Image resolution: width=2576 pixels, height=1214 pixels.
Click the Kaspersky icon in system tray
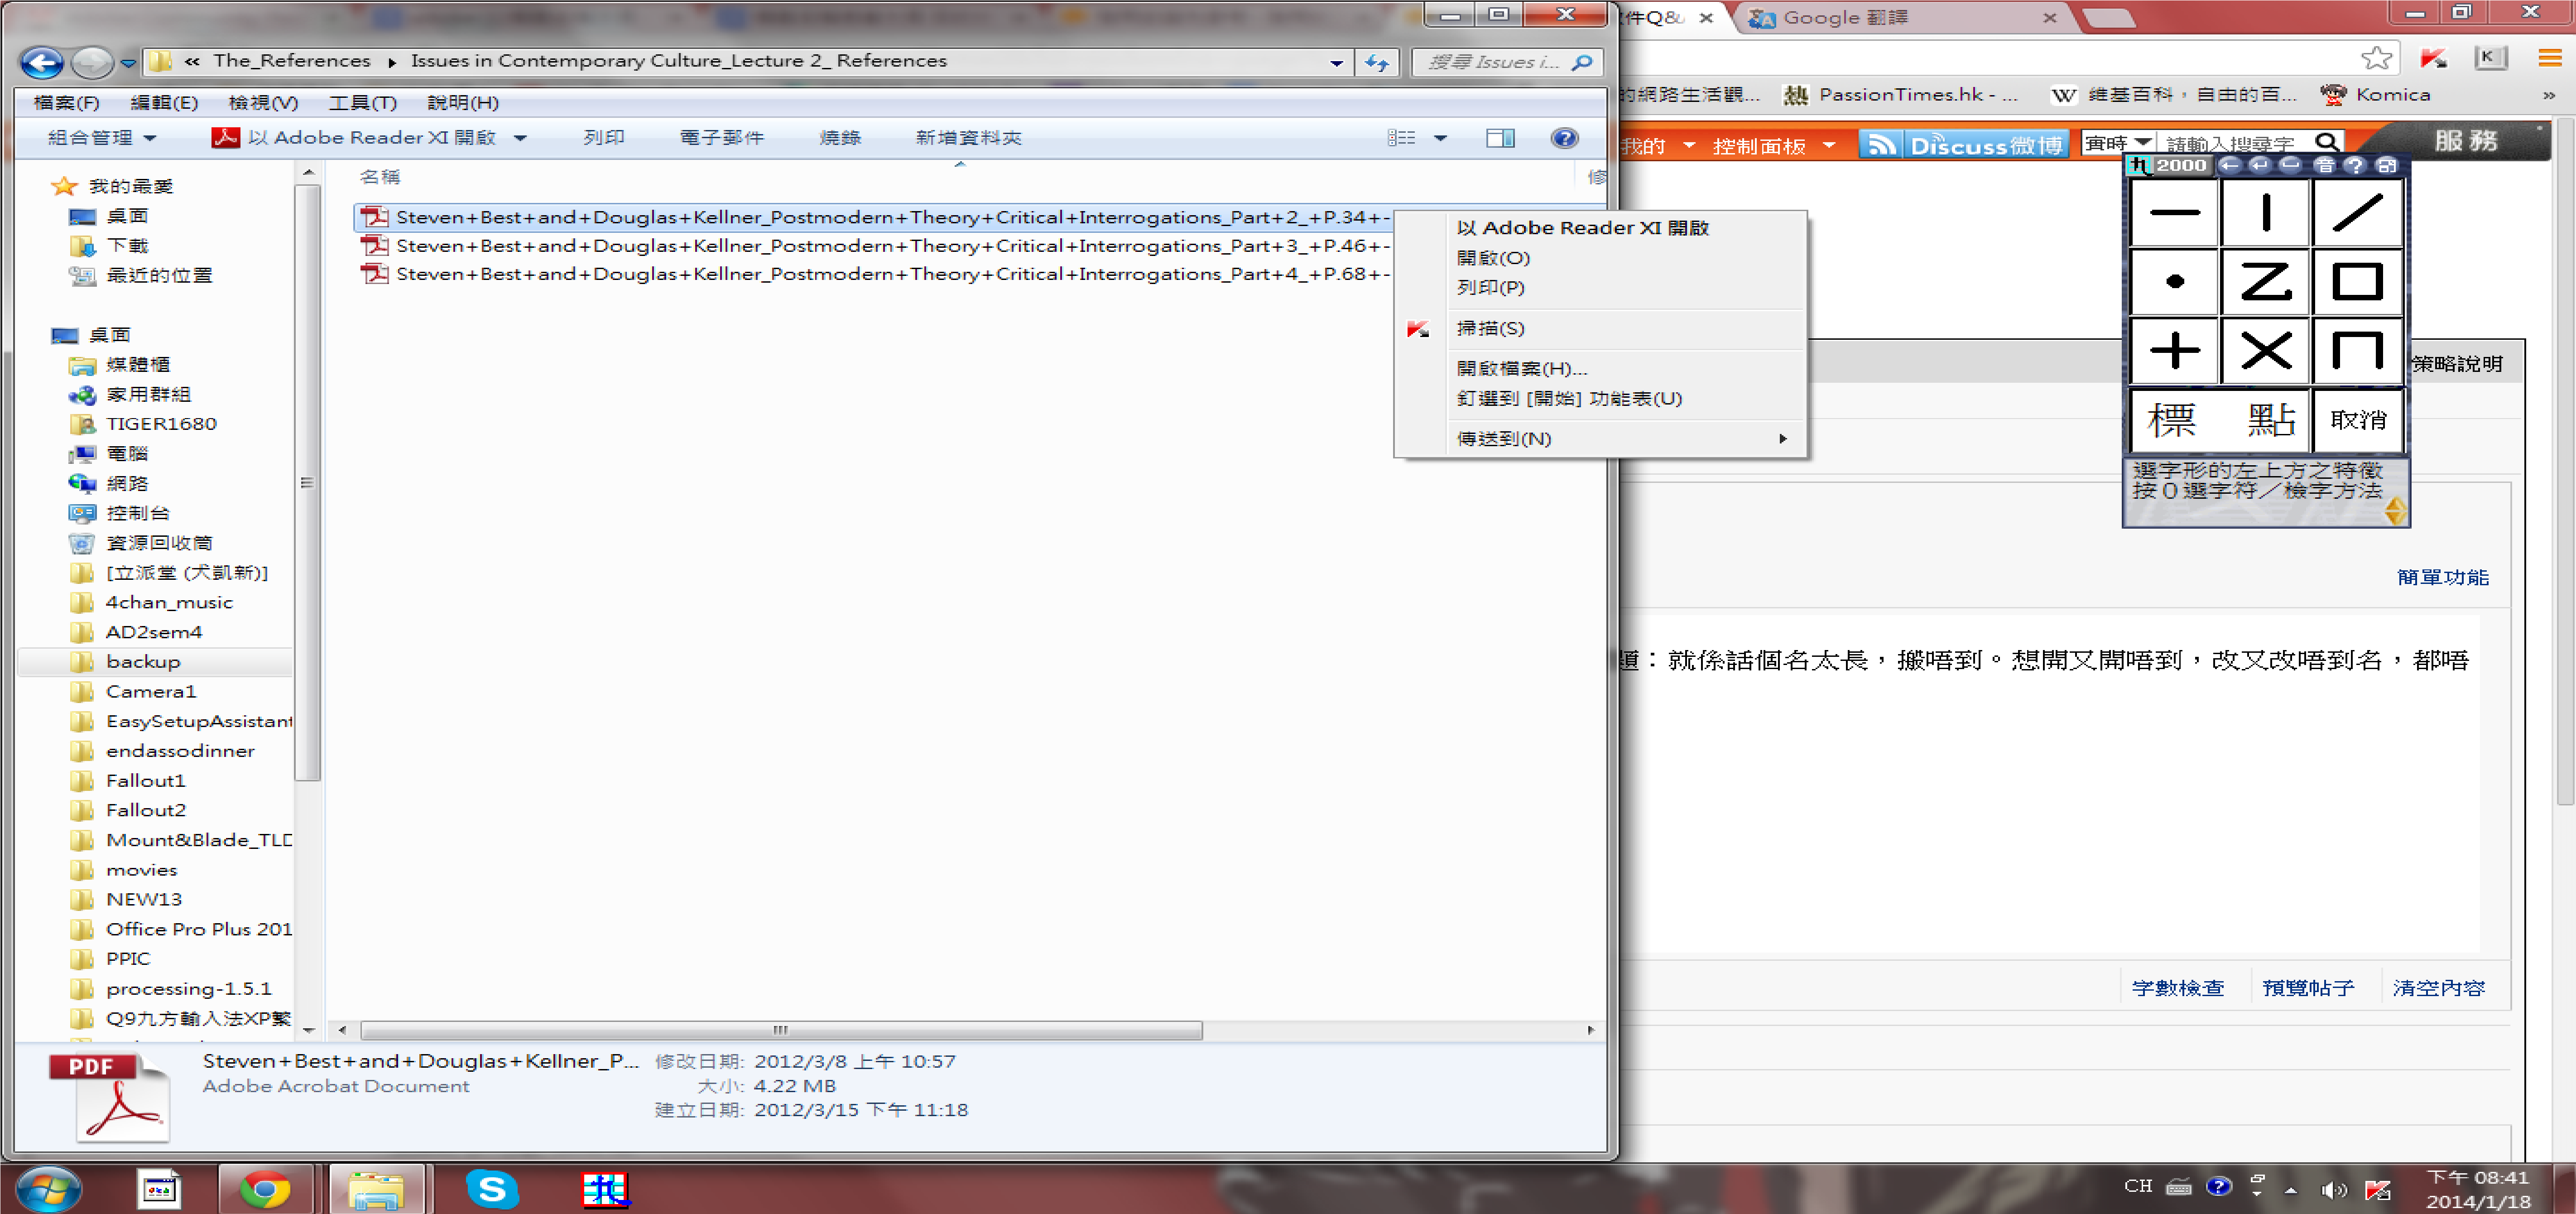pos(2377,1189)
